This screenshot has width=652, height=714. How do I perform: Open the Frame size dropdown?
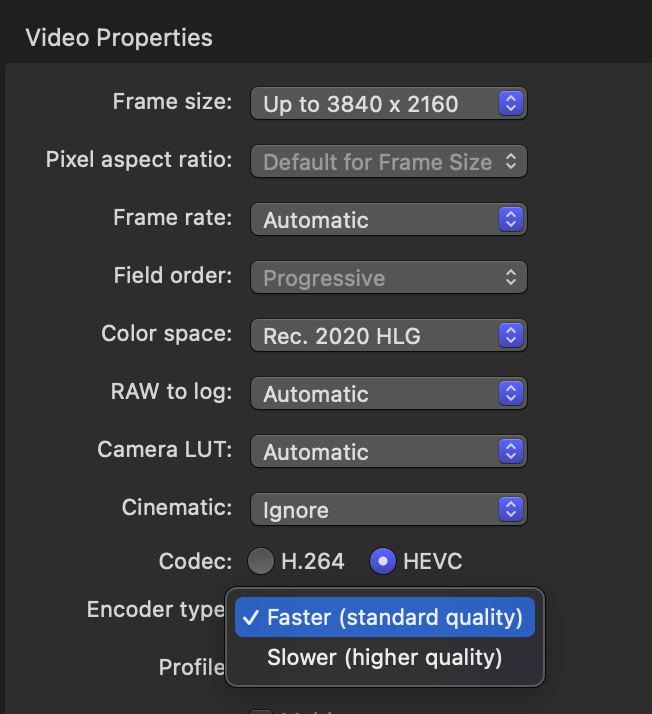(388, 103)
